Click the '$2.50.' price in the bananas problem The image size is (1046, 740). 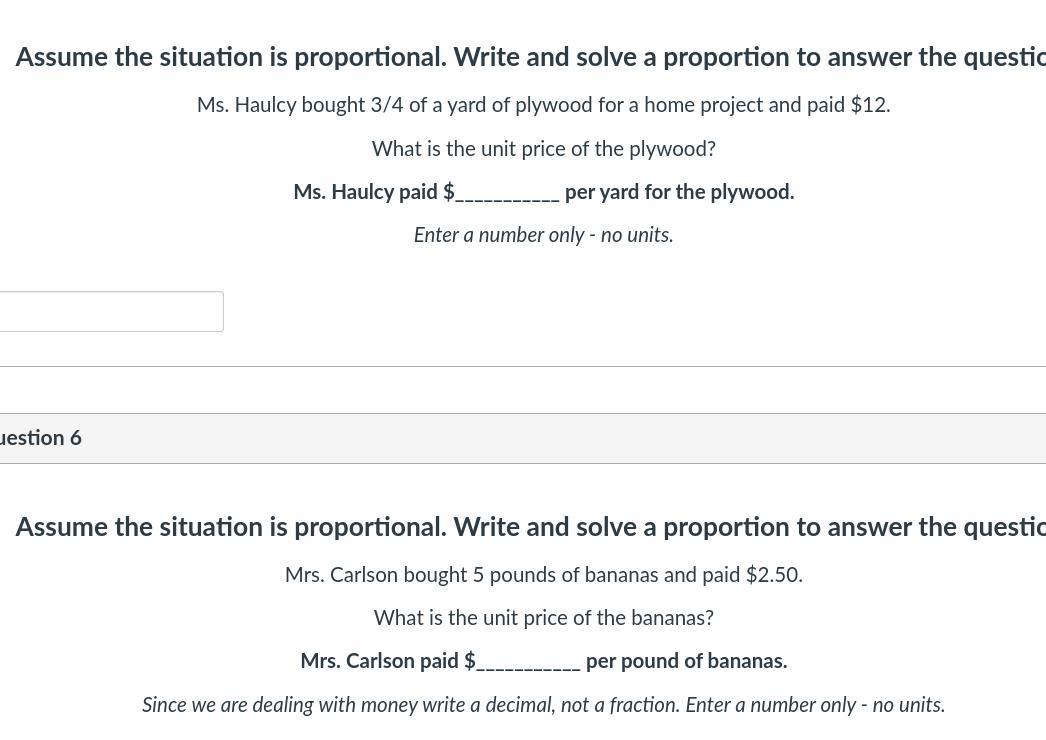pos(774,575)
